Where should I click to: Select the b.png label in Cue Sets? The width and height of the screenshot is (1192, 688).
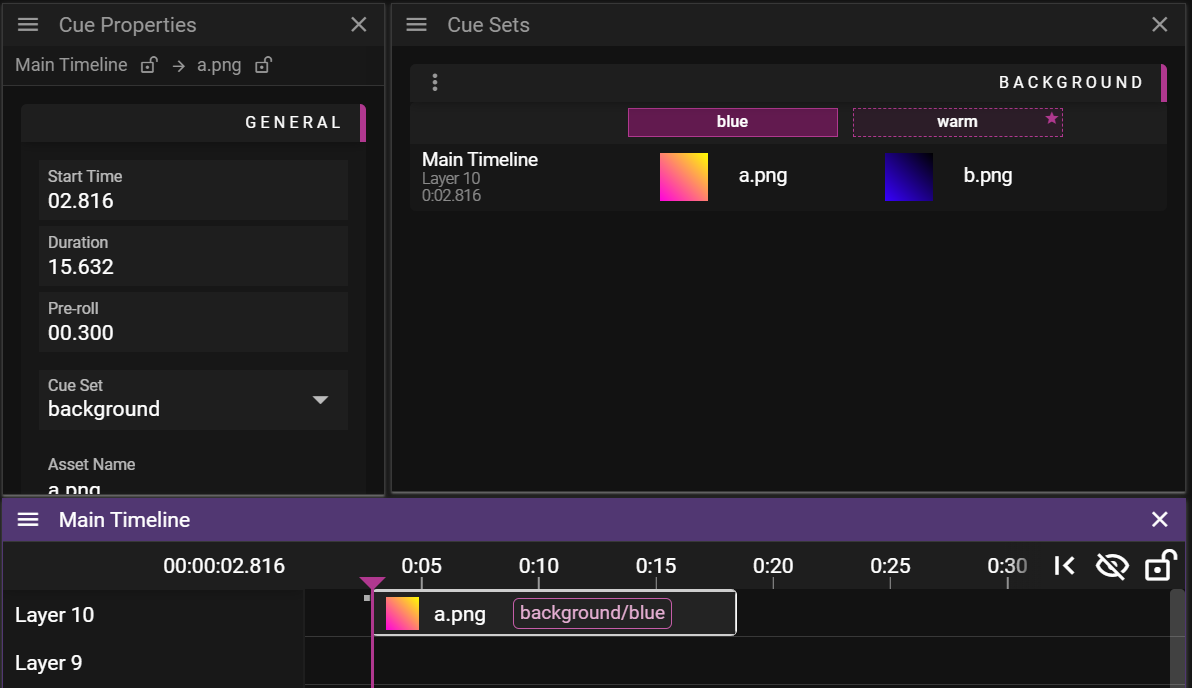coord(988,176)
